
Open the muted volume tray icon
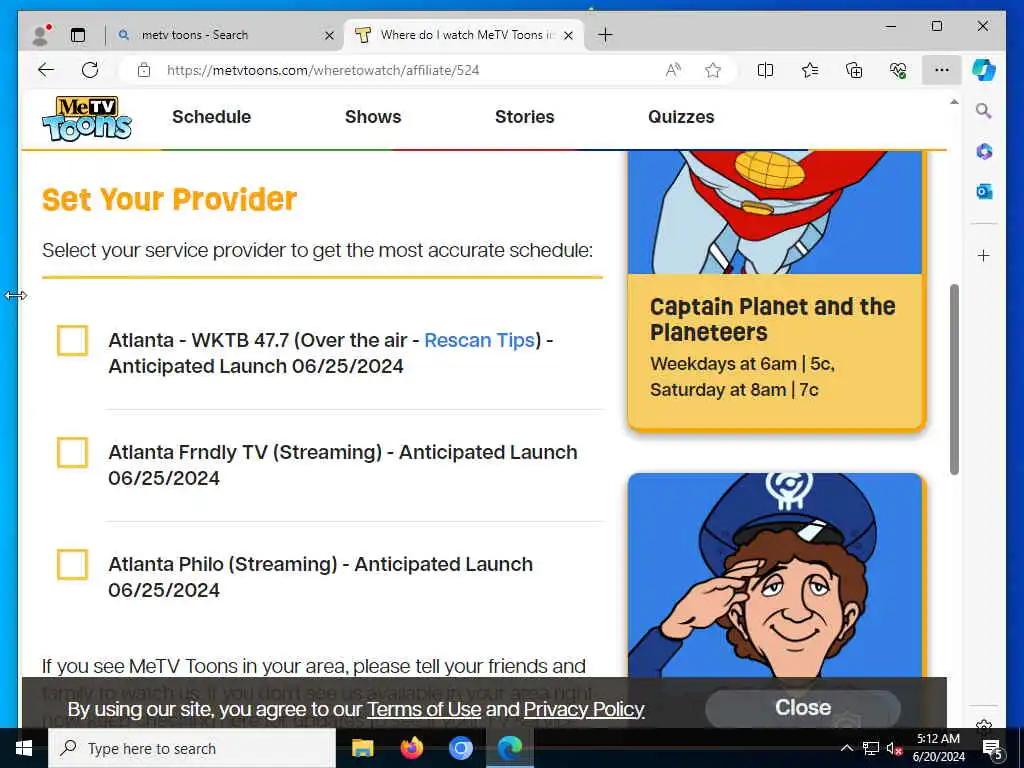coord(894,748)
